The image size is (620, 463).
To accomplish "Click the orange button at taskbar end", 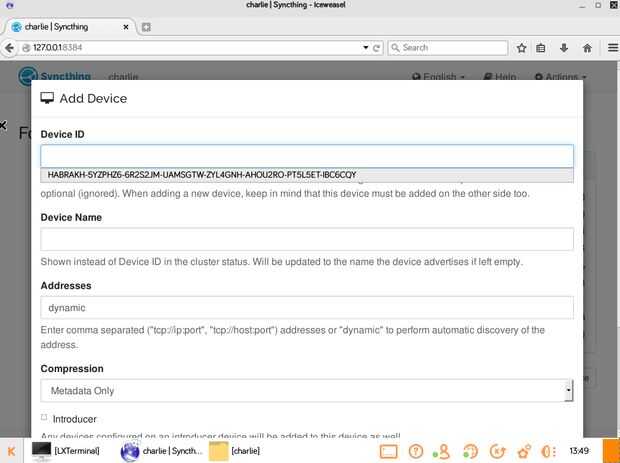I will coord(611,451).
